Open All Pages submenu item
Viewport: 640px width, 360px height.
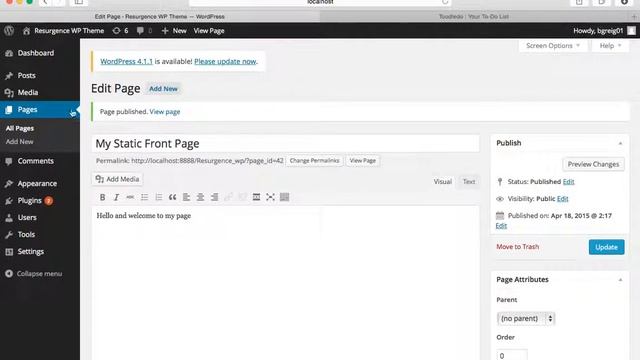coord(20,128)
